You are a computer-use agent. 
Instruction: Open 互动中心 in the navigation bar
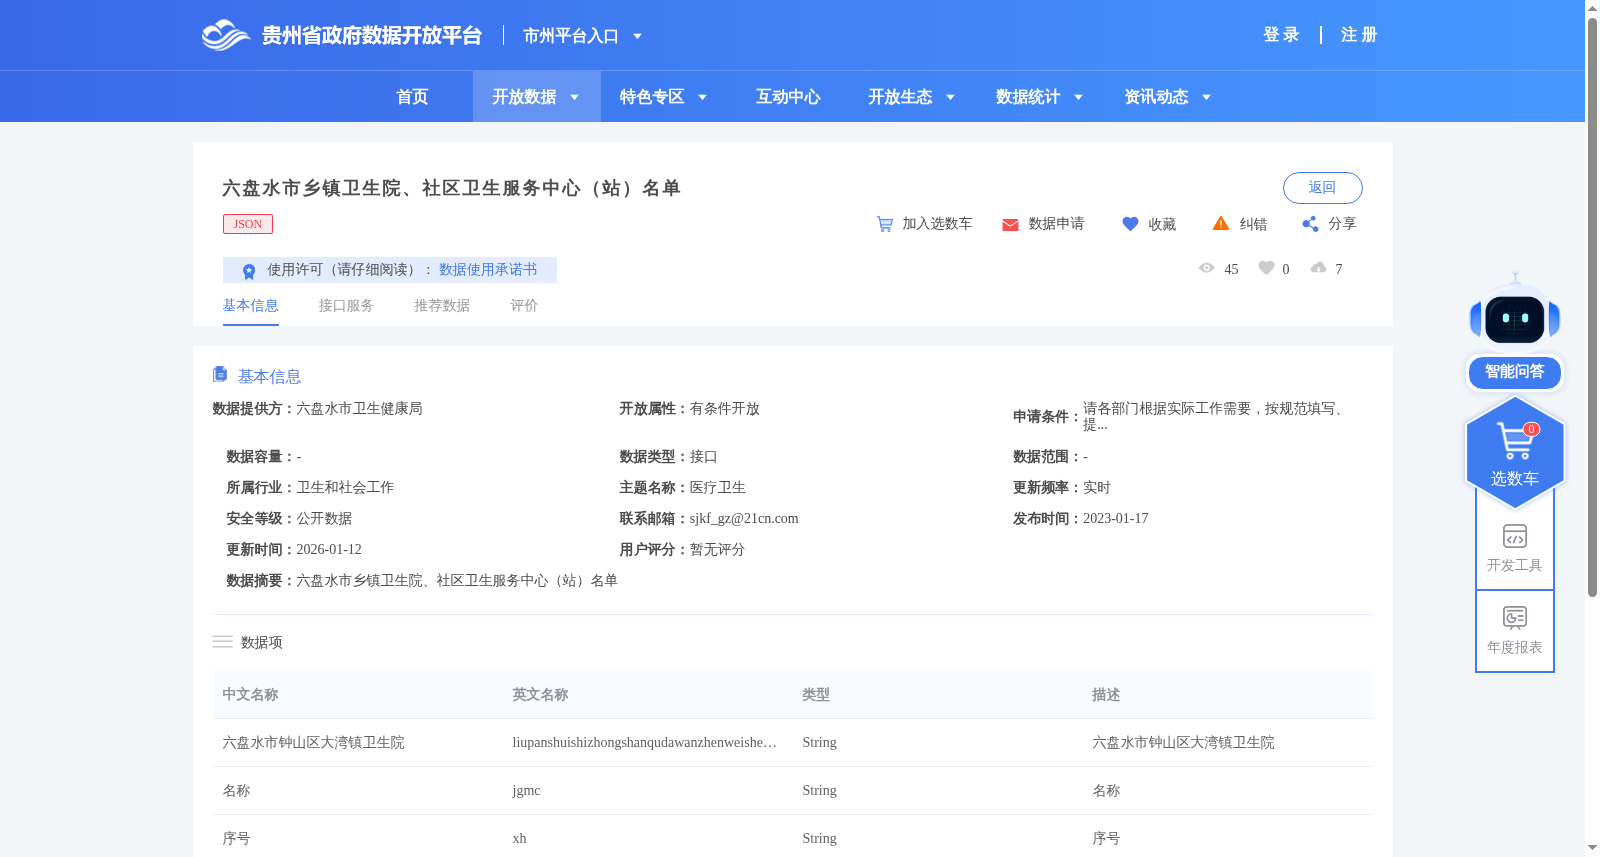788,97
